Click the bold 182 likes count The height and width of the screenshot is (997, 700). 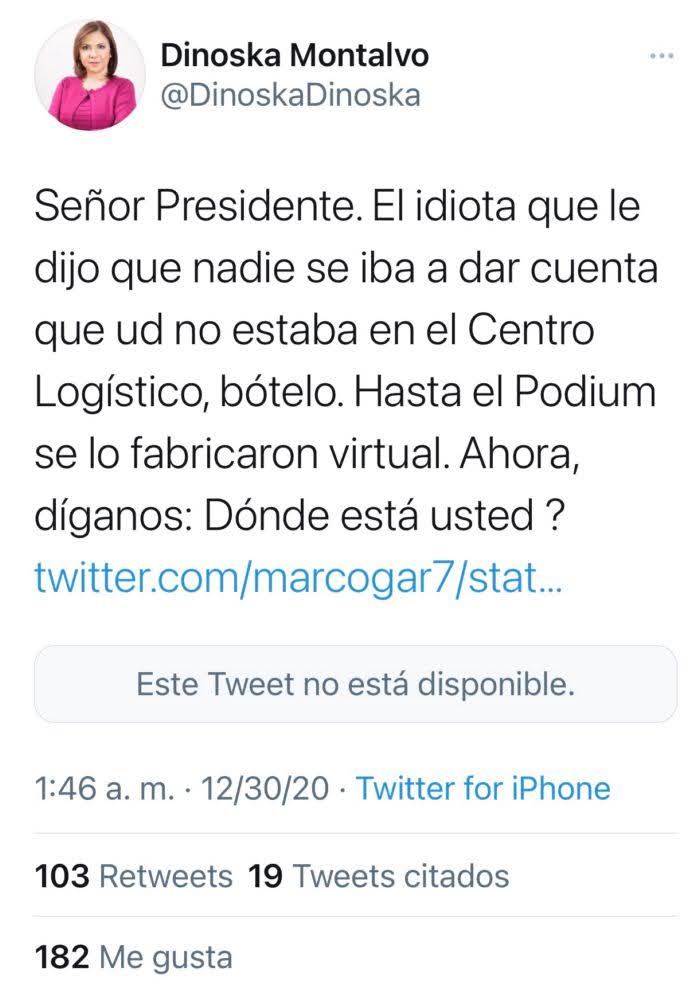click(63, 957)
